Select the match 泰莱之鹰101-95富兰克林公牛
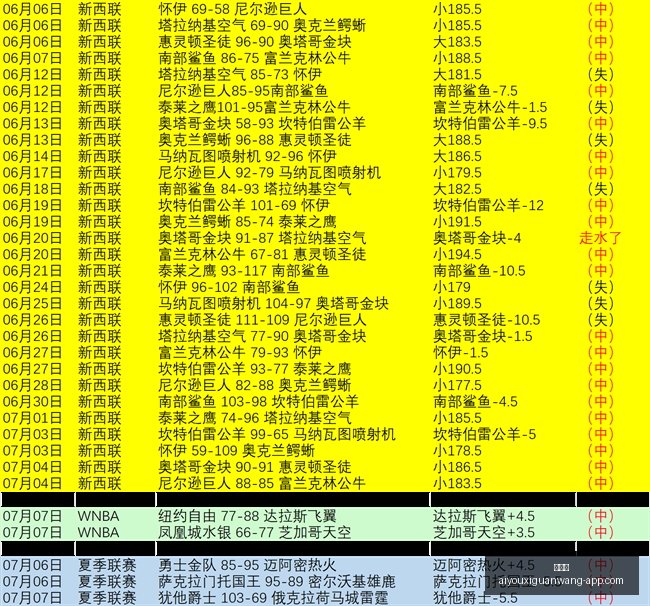650x606 pixels. (255, 107)
